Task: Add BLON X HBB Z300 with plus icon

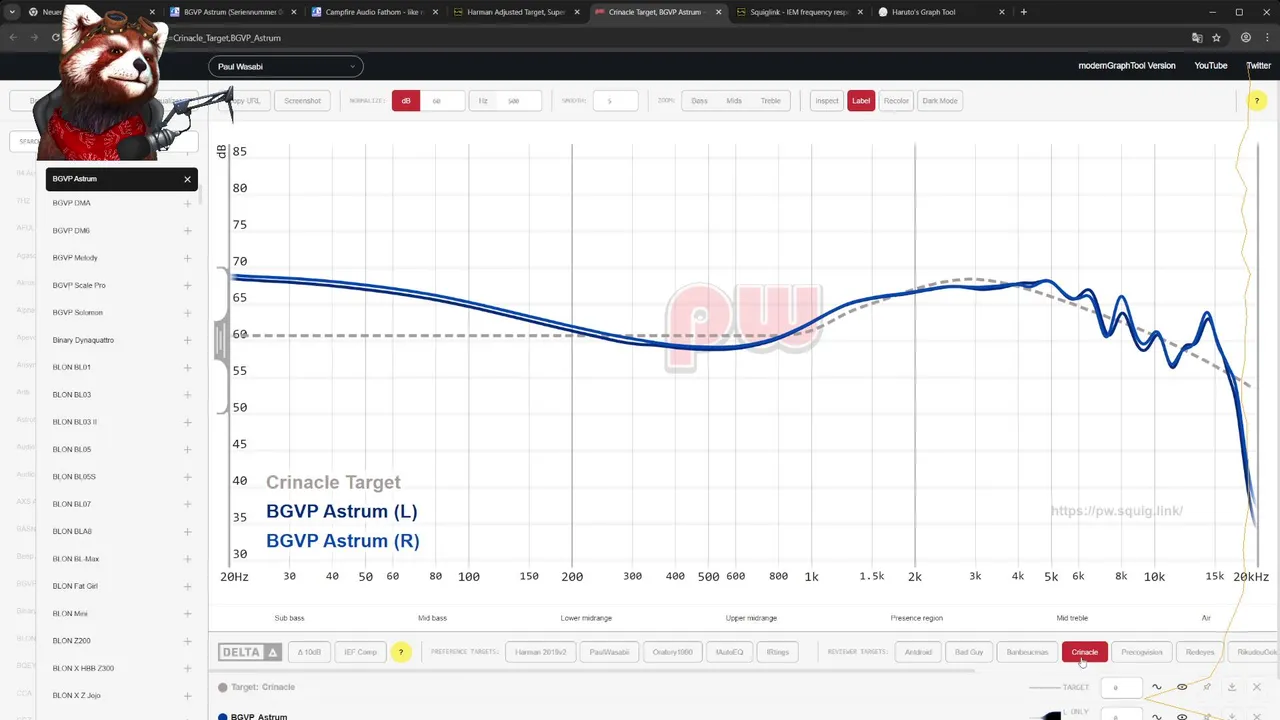Action: [x=187, y=668]
